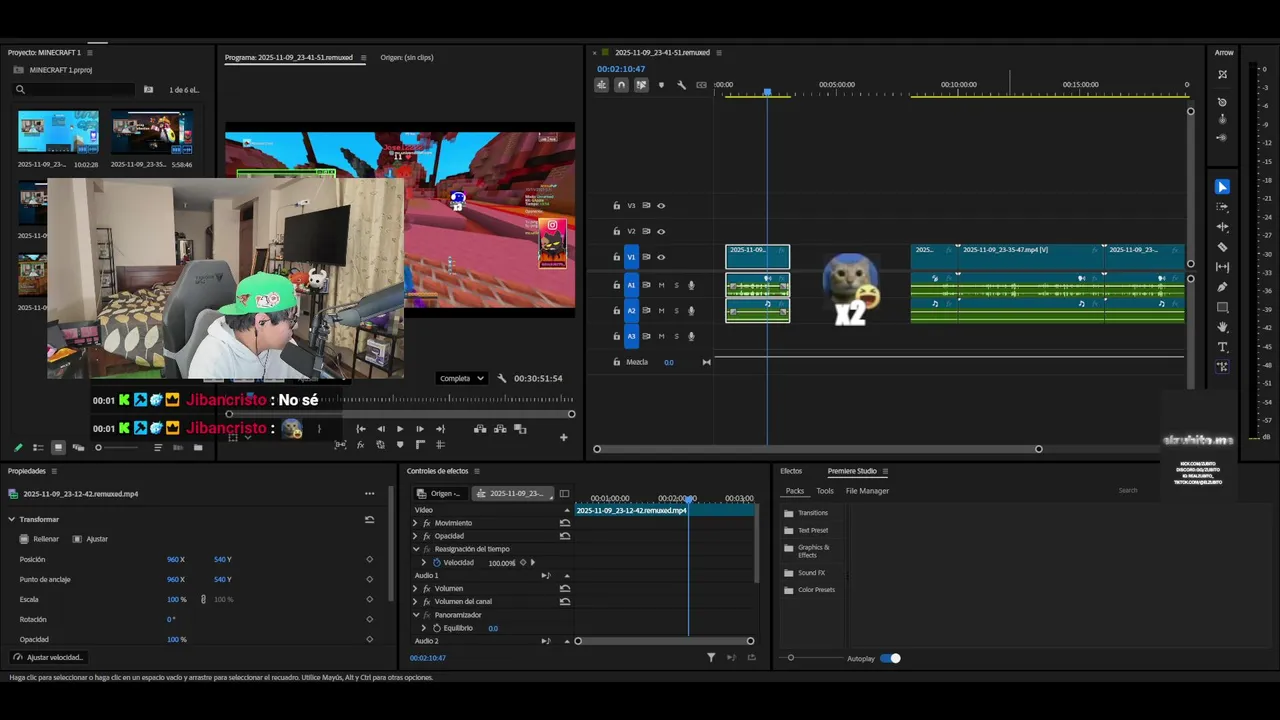The height and width of the screenshot is (720, 1280).
Task: Click the Rellenar button
Action: tap(39, 539)
